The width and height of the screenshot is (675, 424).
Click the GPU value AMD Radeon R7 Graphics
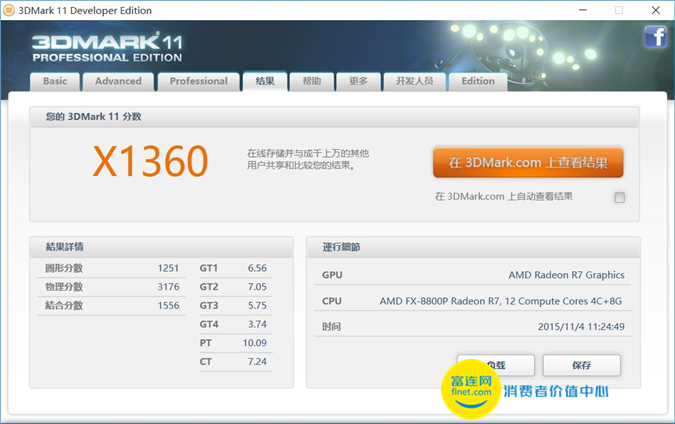tap(567, 275)
